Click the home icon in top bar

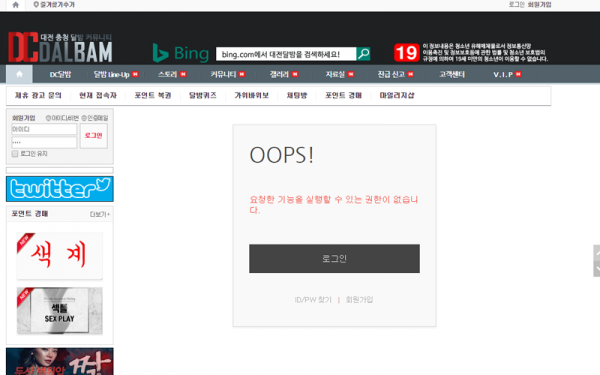[15, 5]
